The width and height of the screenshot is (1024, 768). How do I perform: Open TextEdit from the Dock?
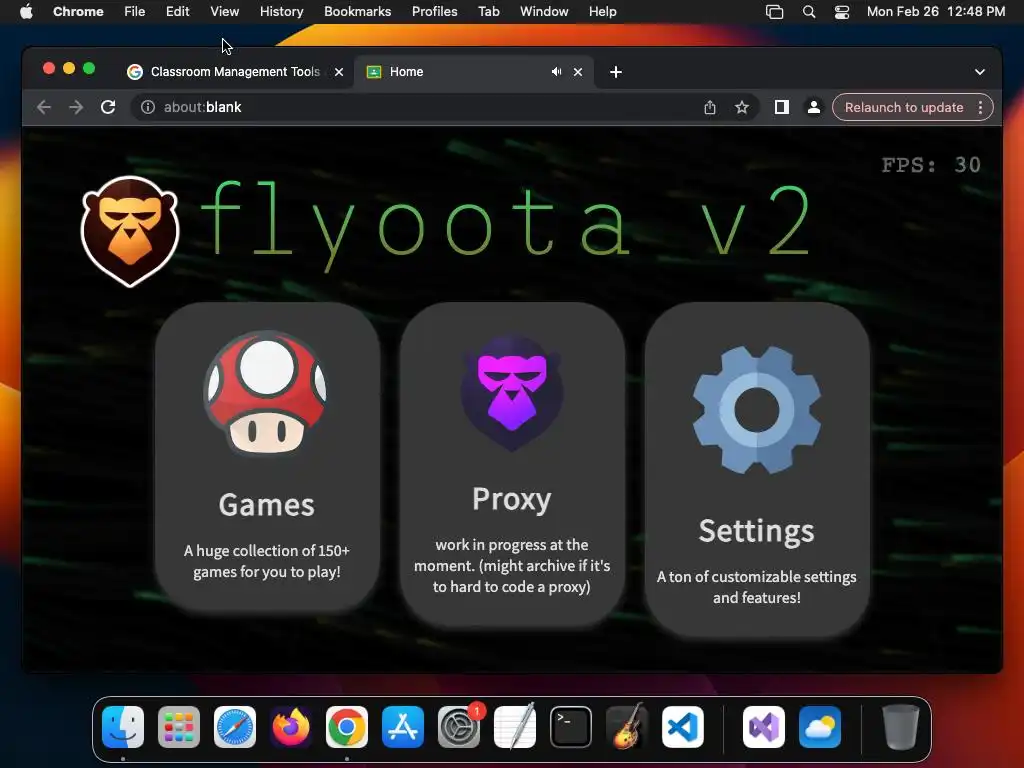[x=515, y=727]
